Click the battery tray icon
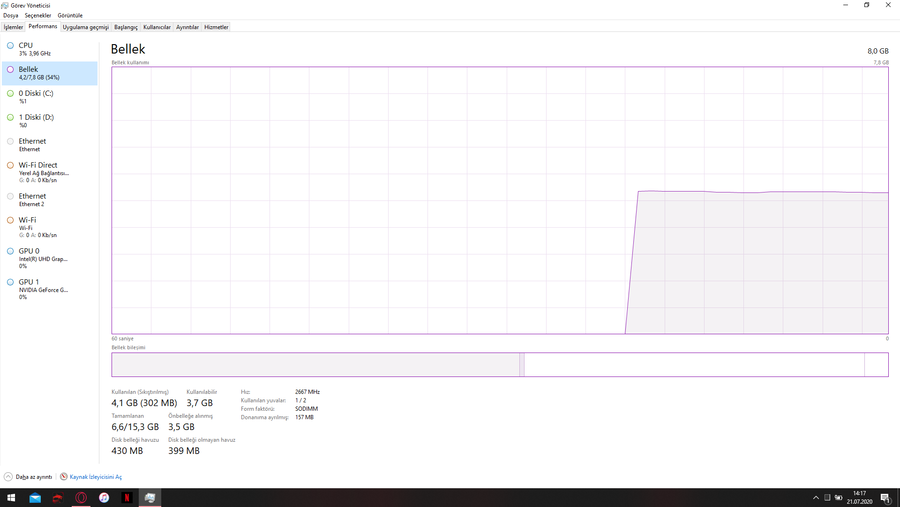 point(839,498)
